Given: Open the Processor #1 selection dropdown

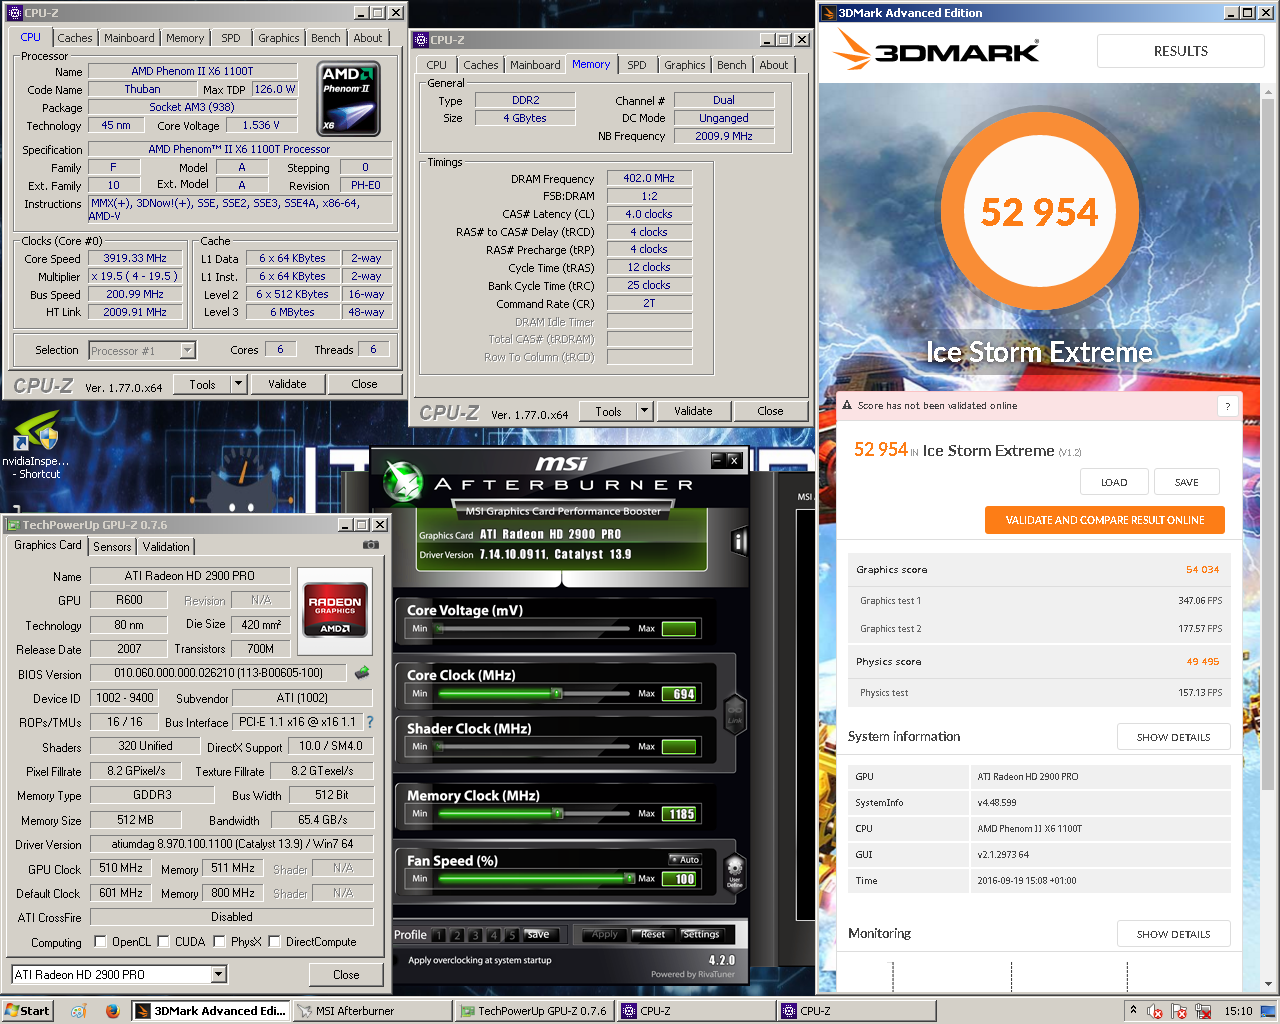Looking at the screenshot, I should tap(187, 350).
